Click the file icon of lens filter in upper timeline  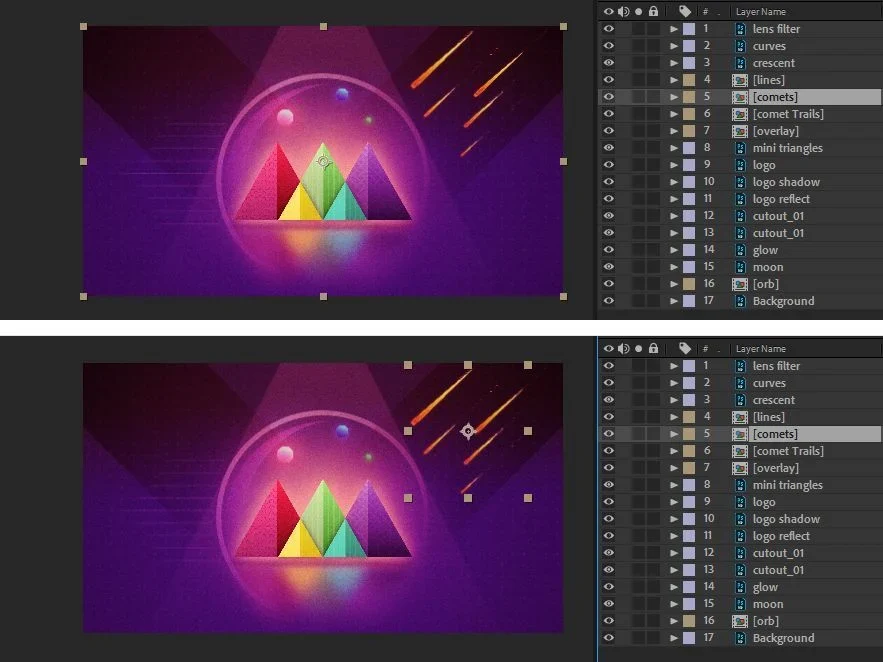pos(741,29)
